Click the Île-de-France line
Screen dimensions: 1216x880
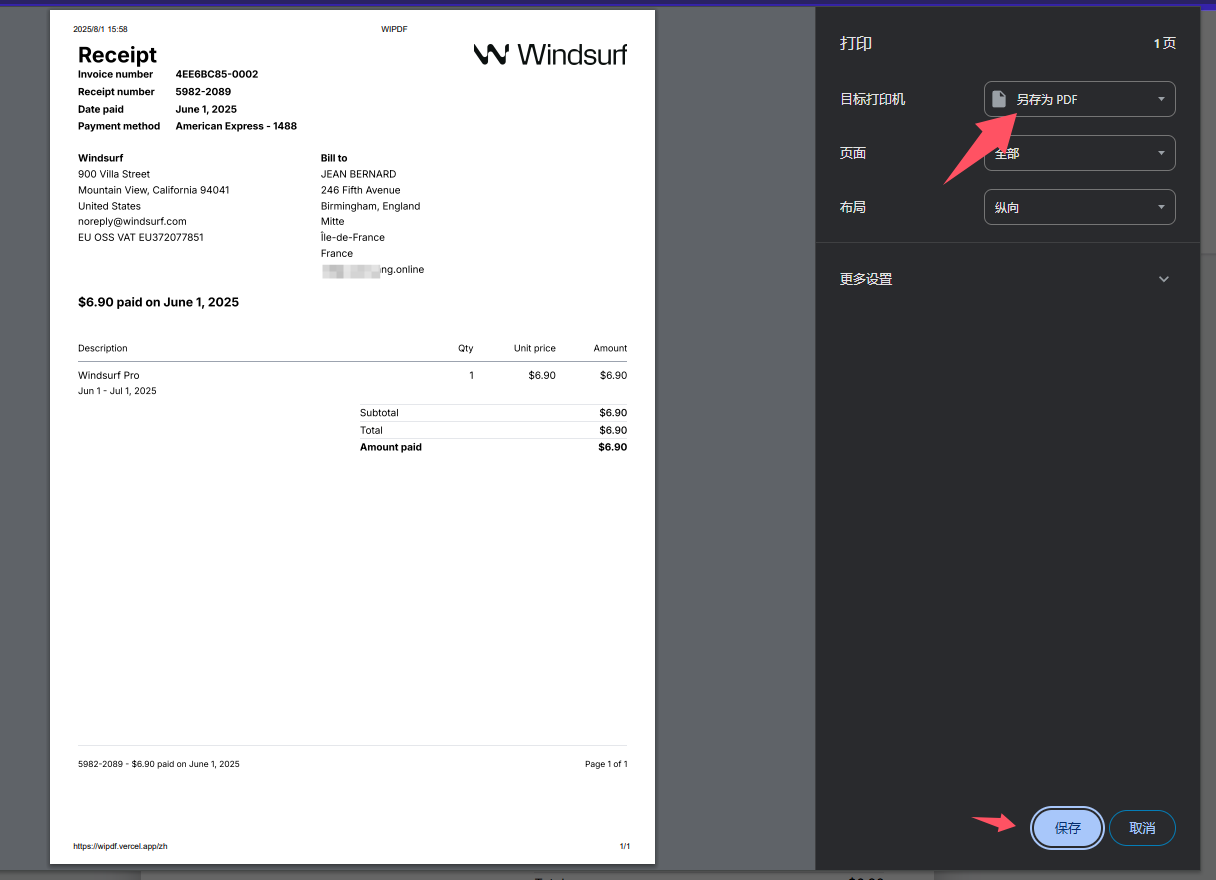click(352, 237)
